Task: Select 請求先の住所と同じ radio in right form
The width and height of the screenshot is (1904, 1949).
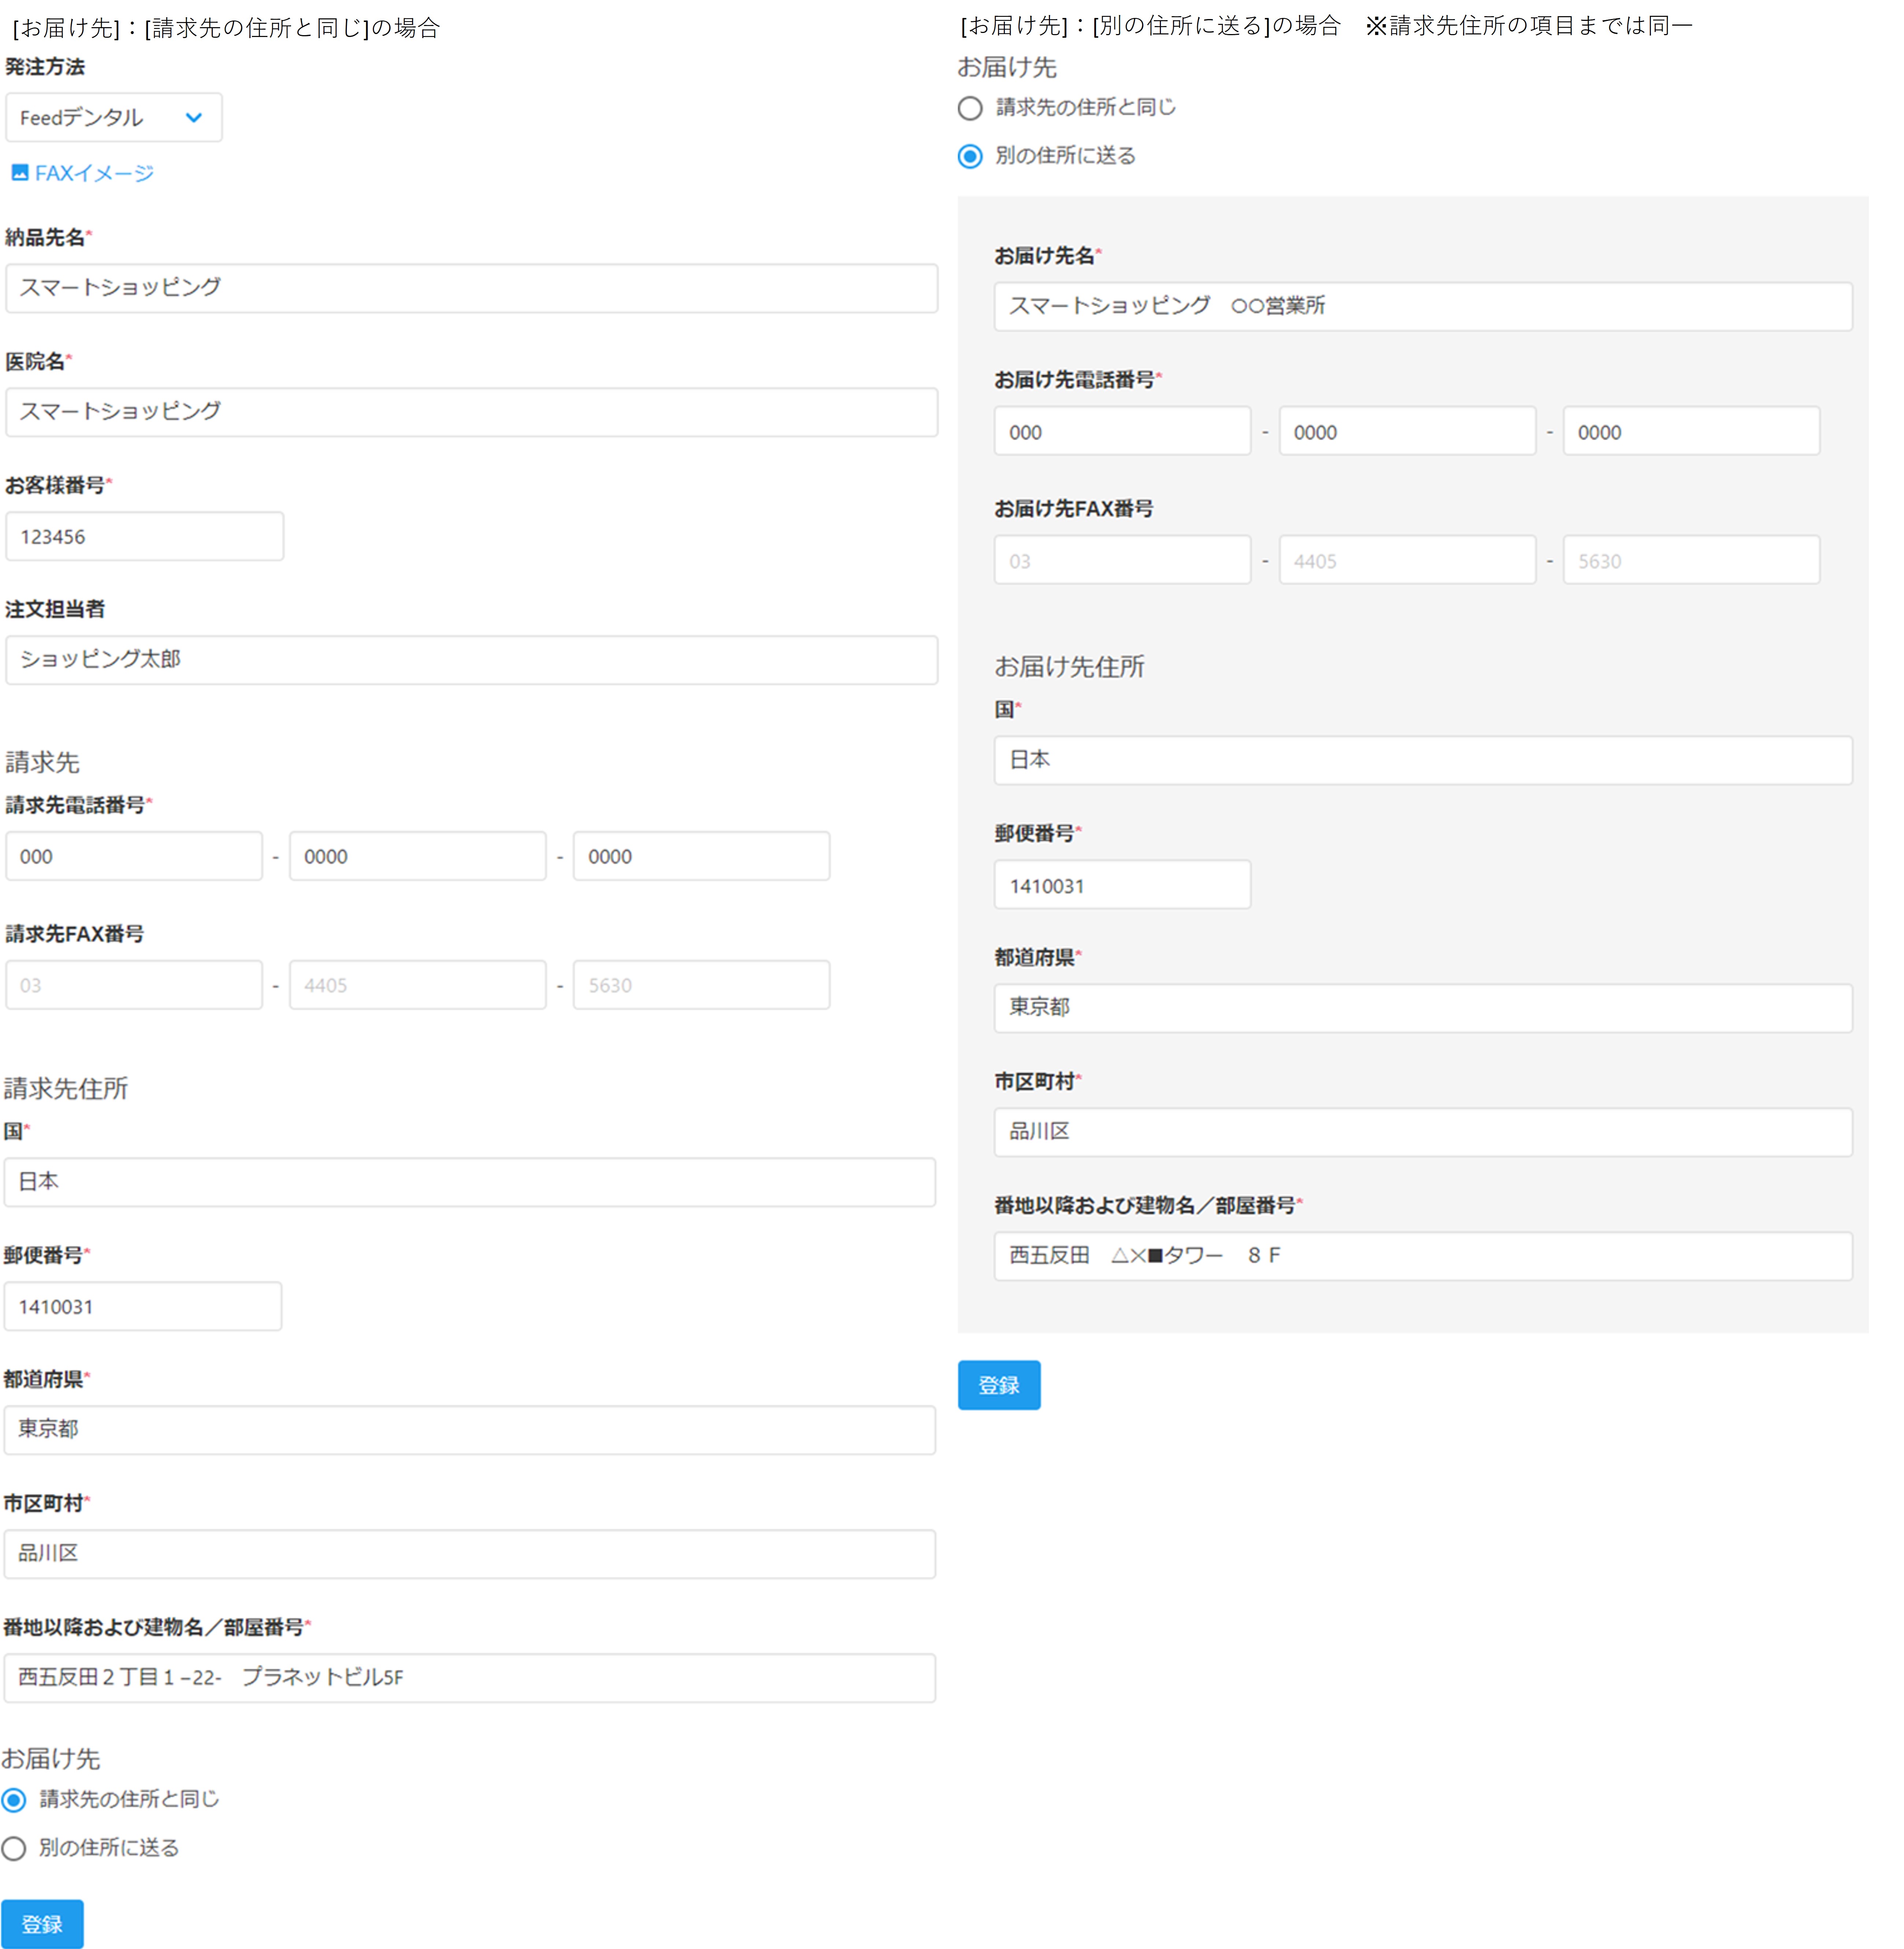Action: [x=970, y=108]
